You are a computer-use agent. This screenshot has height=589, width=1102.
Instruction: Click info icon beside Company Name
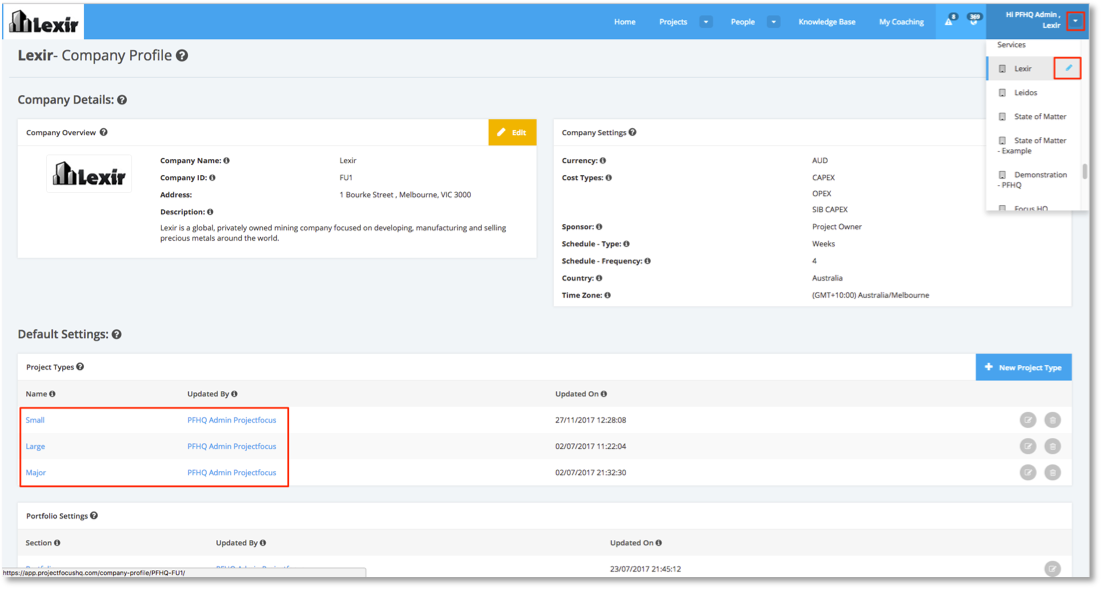tap(226, 161)
